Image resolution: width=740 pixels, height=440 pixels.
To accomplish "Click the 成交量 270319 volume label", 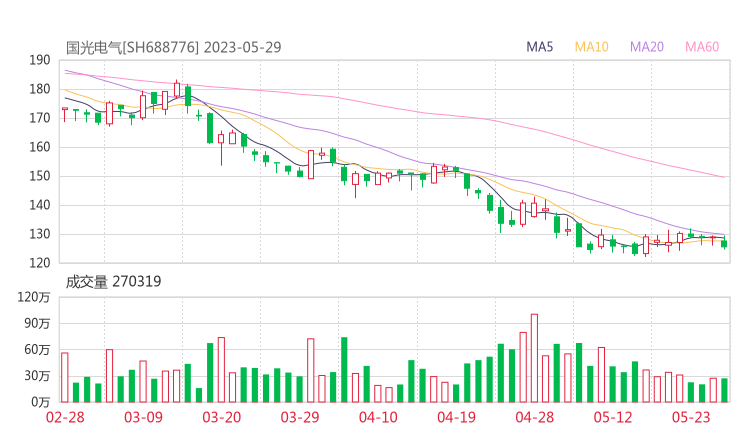I will coord(113,282).
